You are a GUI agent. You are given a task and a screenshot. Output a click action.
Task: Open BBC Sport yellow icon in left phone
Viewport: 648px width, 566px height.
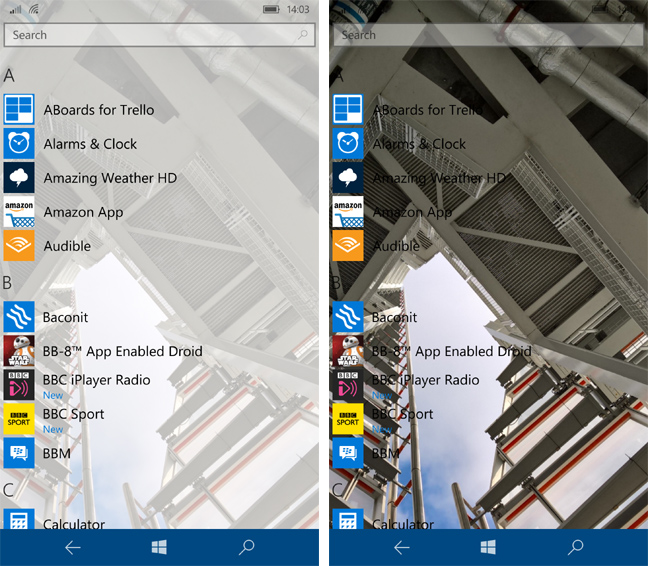click(x=19, y=419)
